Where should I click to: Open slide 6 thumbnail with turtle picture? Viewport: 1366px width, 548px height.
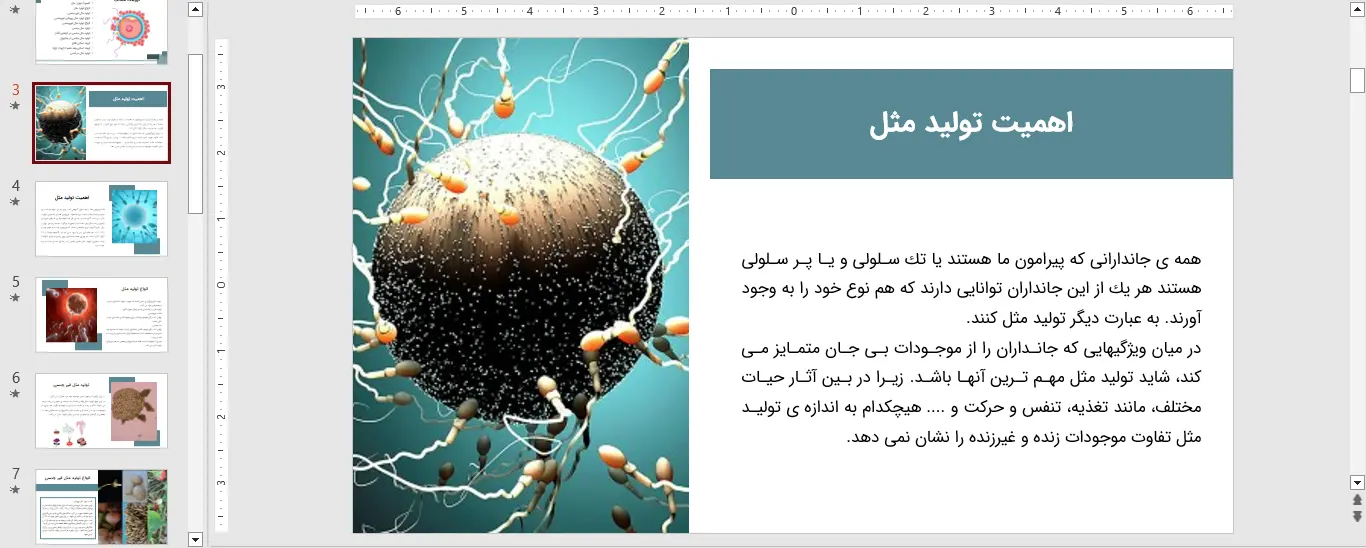(x=101, y=411)
